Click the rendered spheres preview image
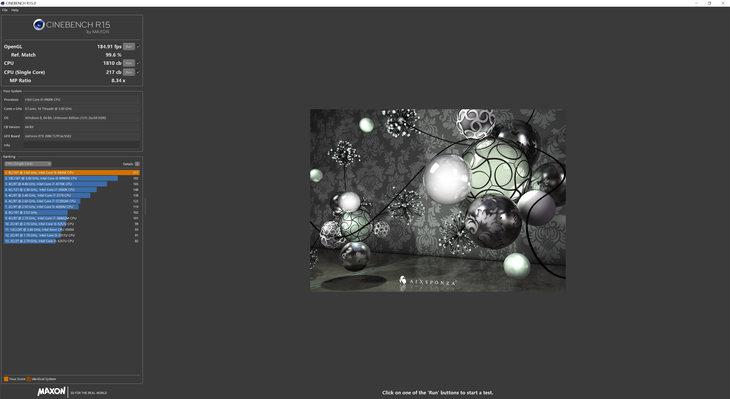This screenshot has width=730, height=399. [x=438, y=200]
